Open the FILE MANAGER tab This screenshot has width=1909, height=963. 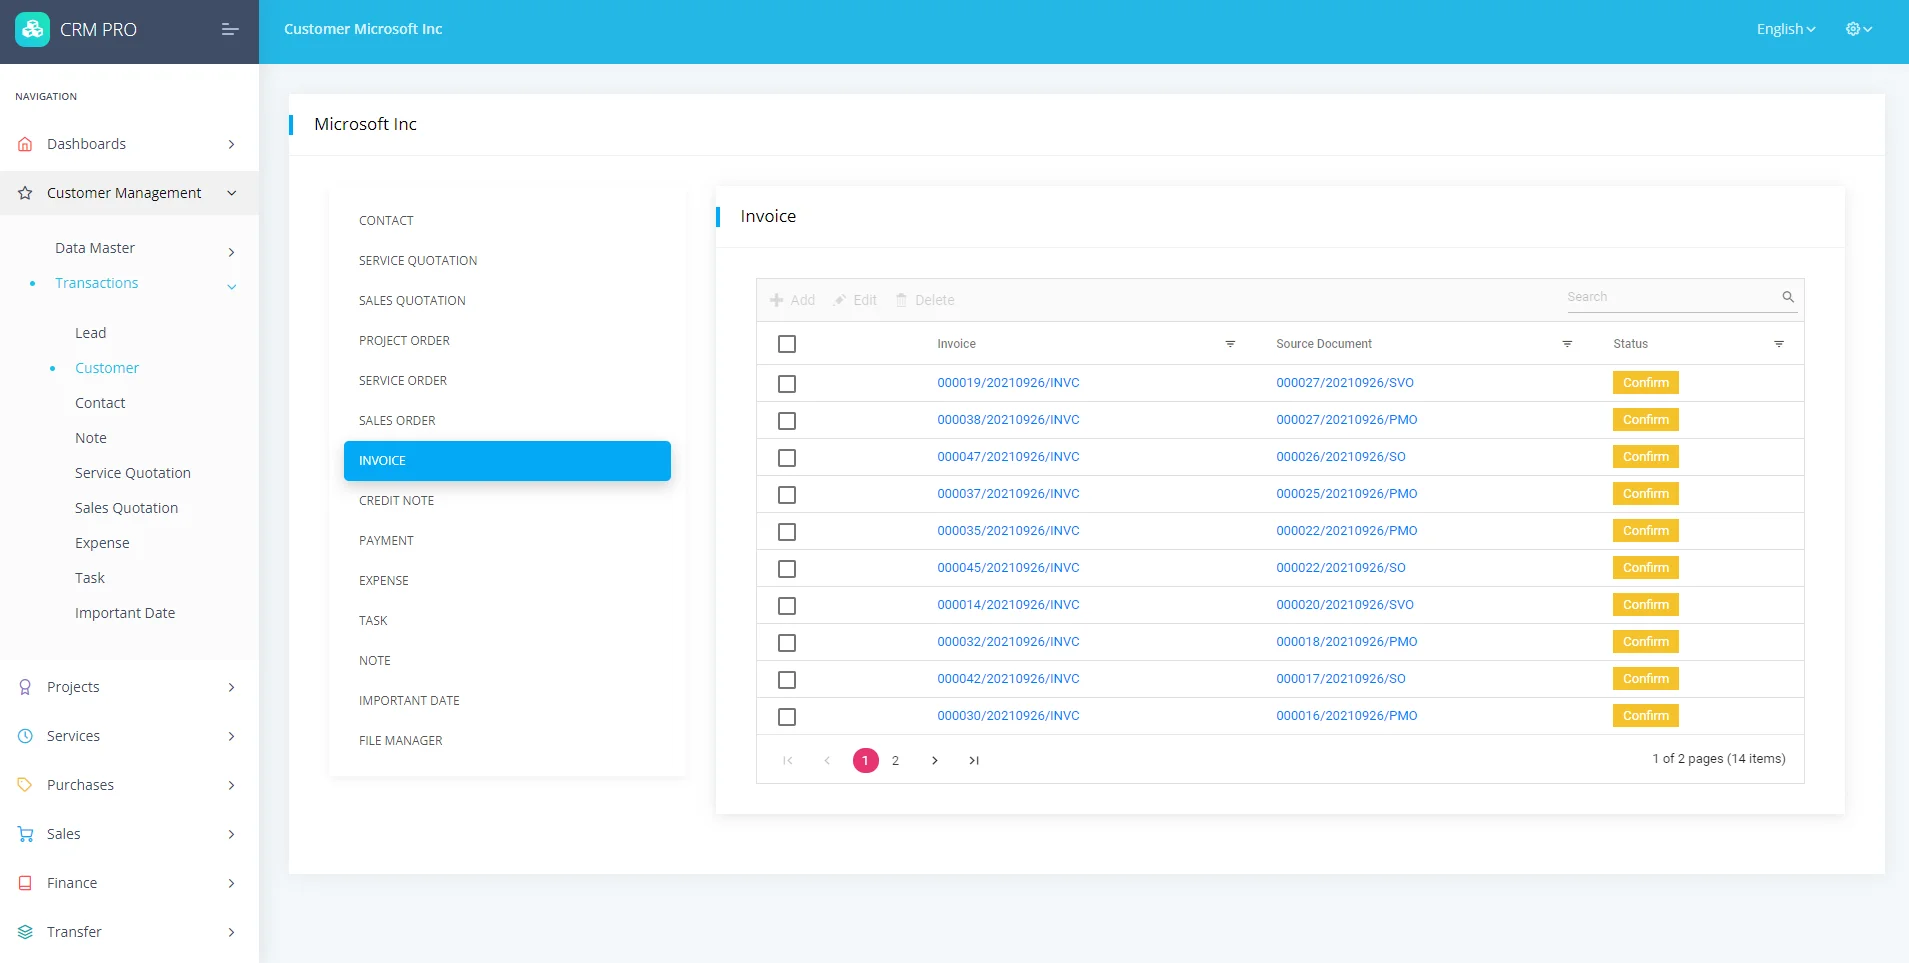(x=400, y=740)
